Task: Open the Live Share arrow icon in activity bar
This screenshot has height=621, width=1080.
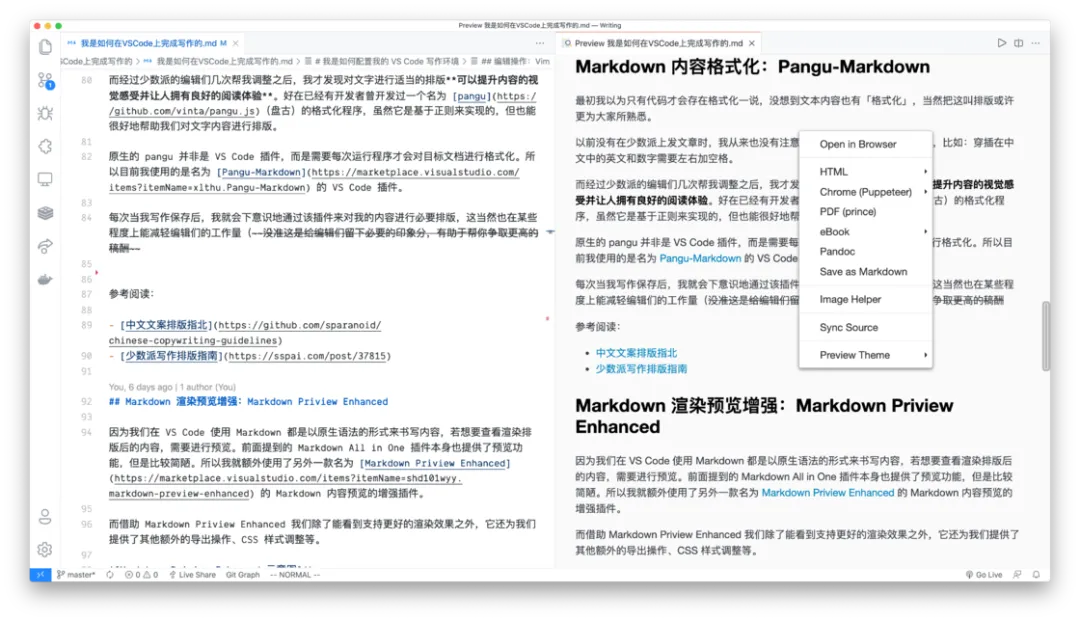Action: (45, 246)
